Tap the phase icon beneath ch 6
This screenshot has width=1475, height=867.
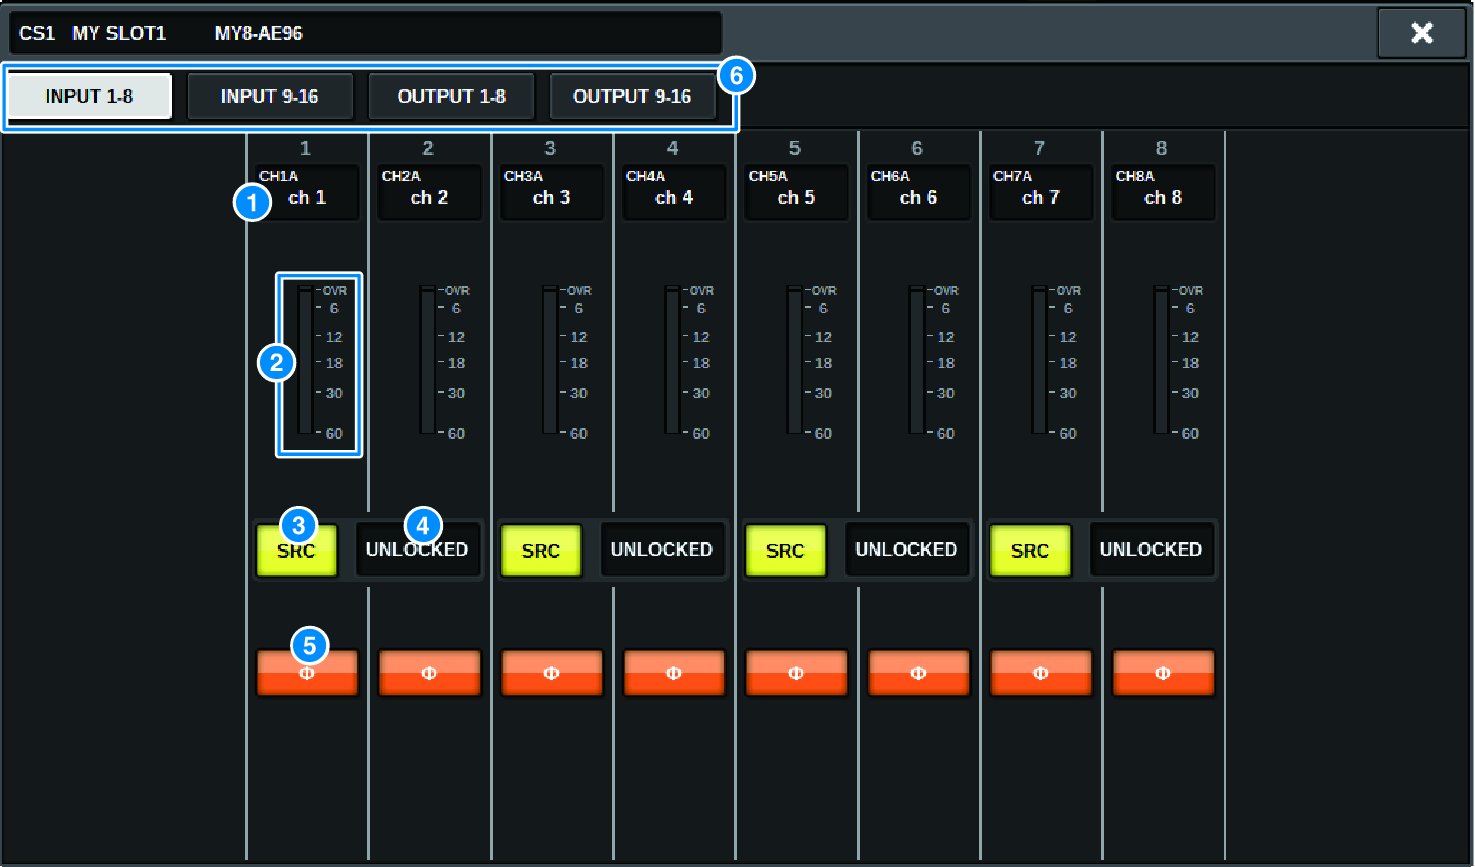point(917,672)
